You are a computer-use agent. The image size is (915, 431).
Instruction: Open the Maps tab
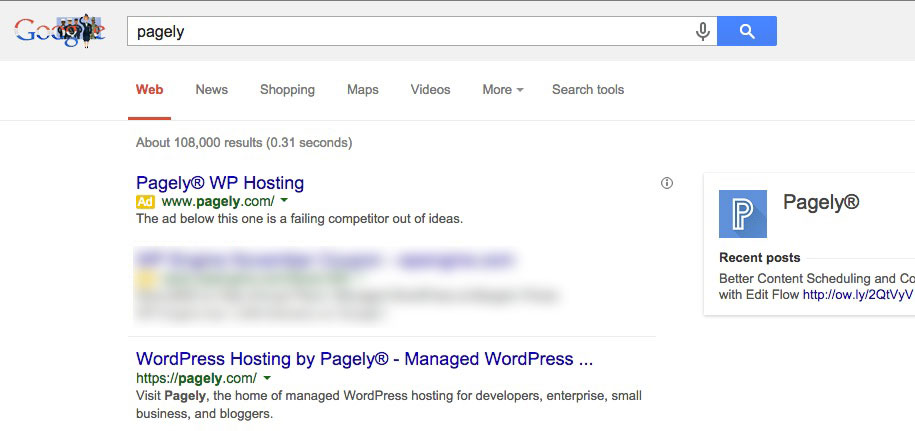pos(362,90)
